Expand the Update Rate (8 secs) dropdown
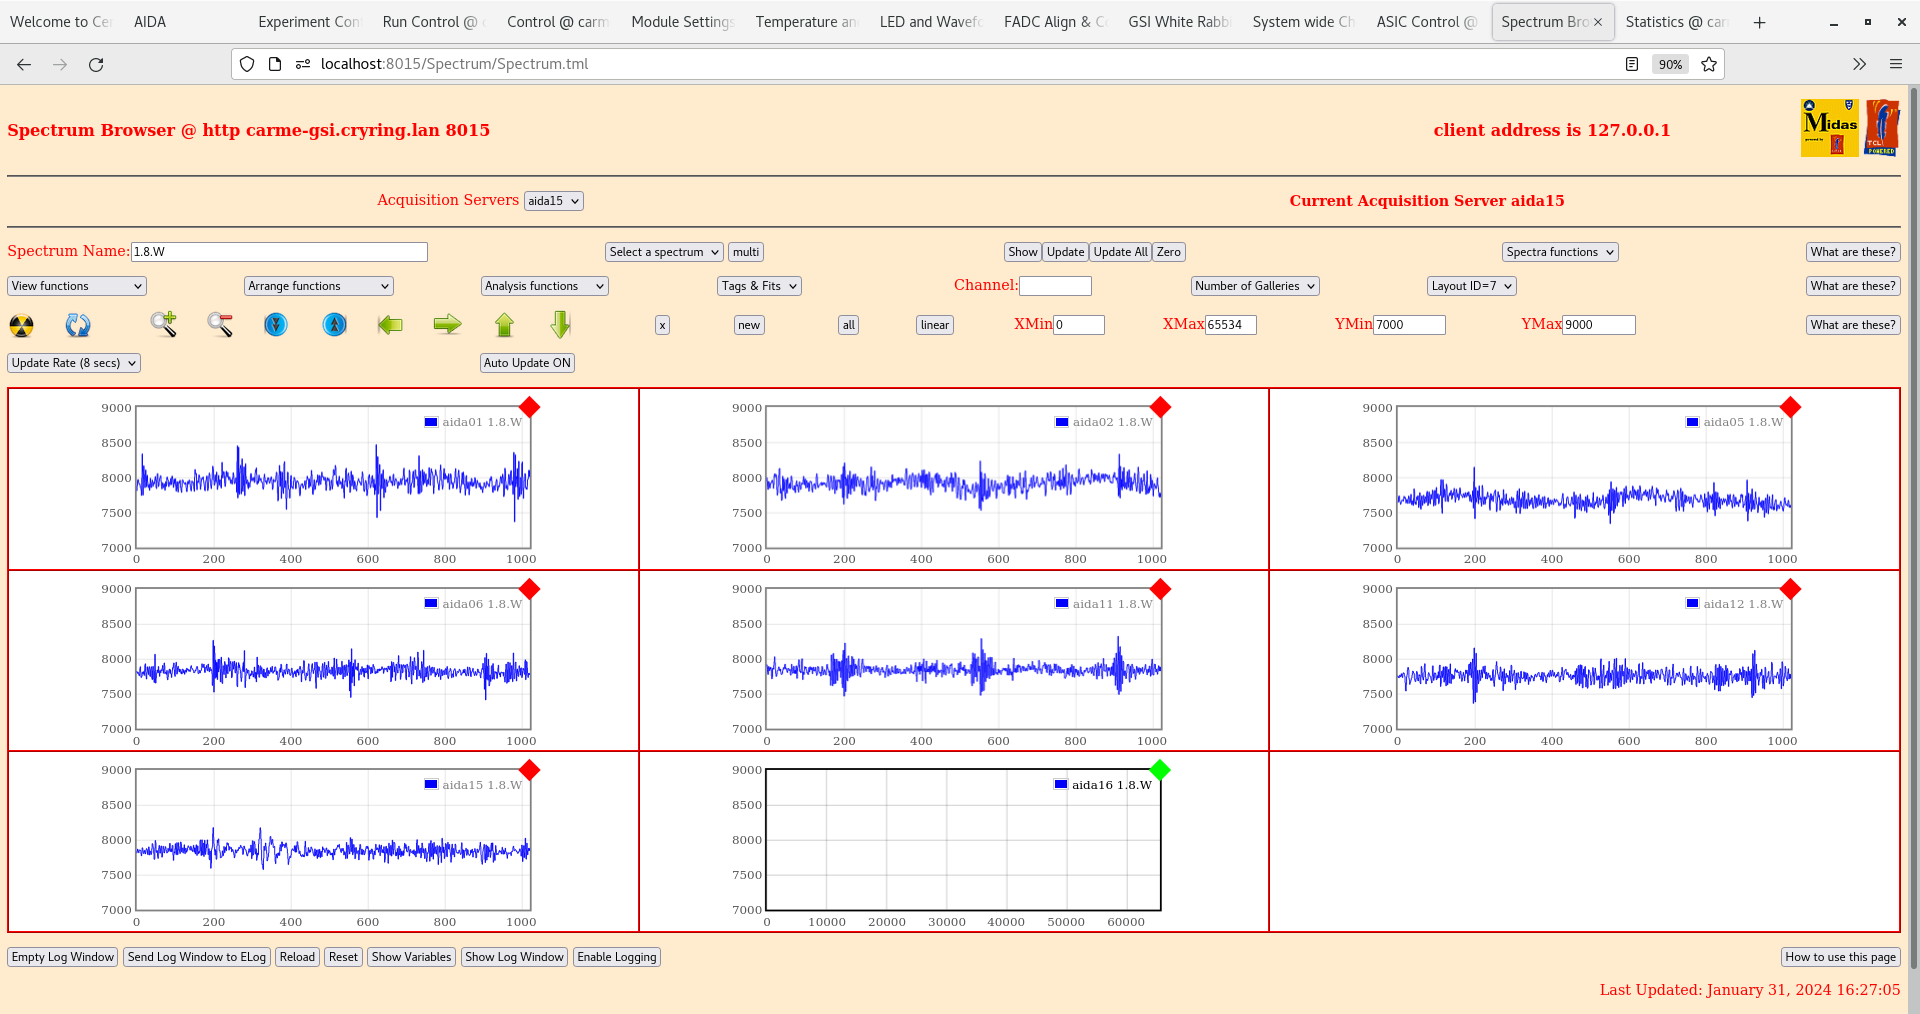1920x1014 pixels. tap(74, 363)
